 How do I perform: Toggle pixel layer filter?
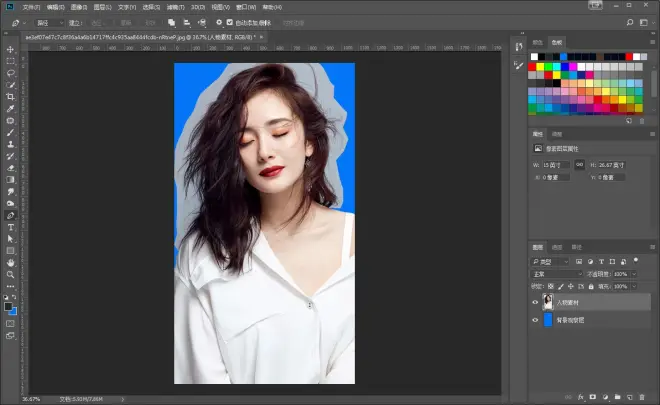click(579, 261)
